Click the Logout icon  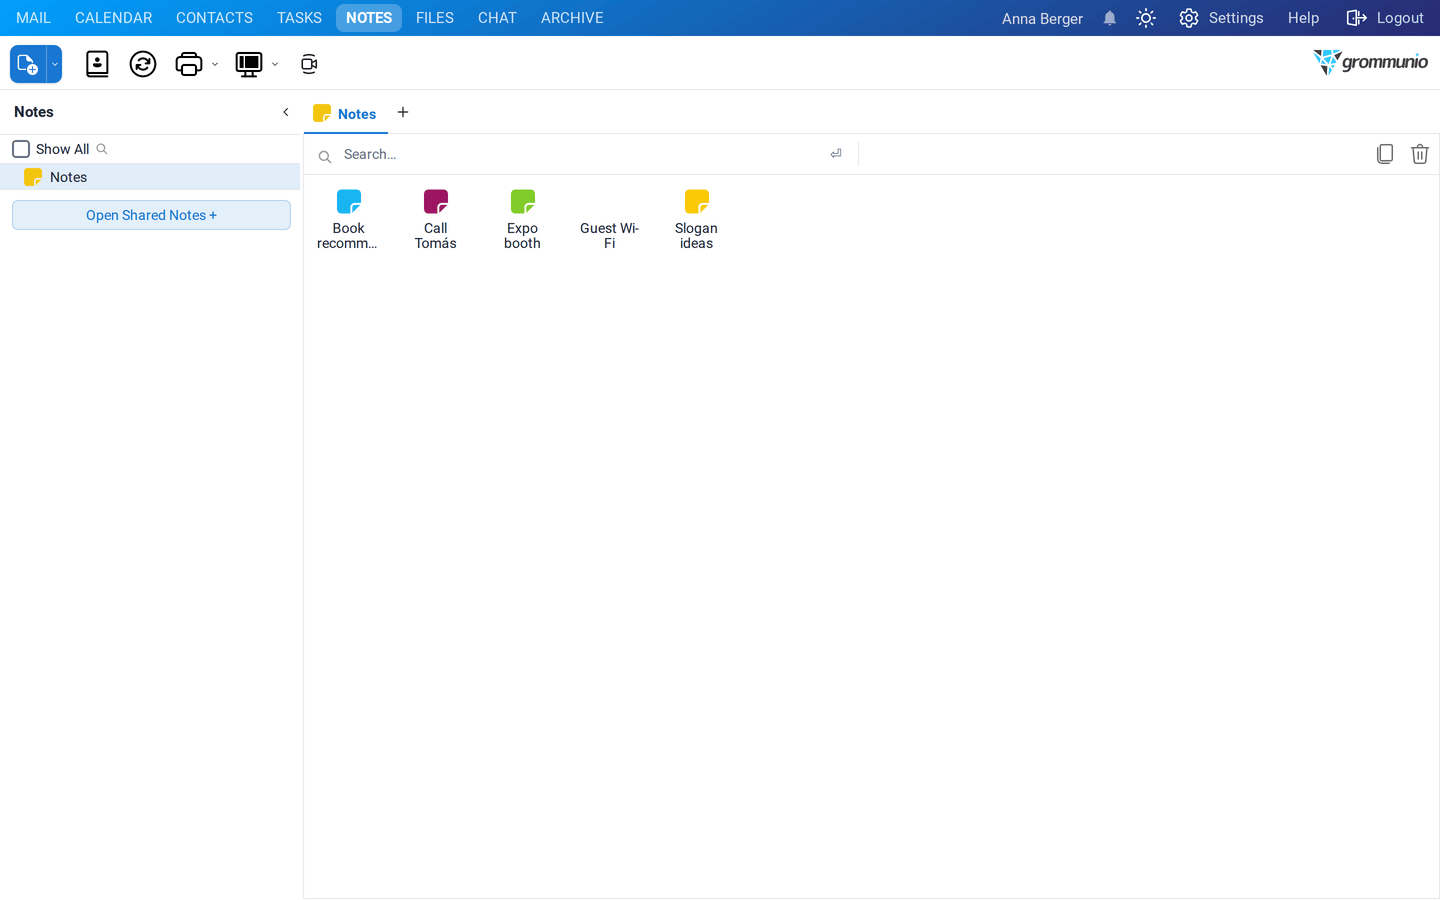coord(1356,18)
